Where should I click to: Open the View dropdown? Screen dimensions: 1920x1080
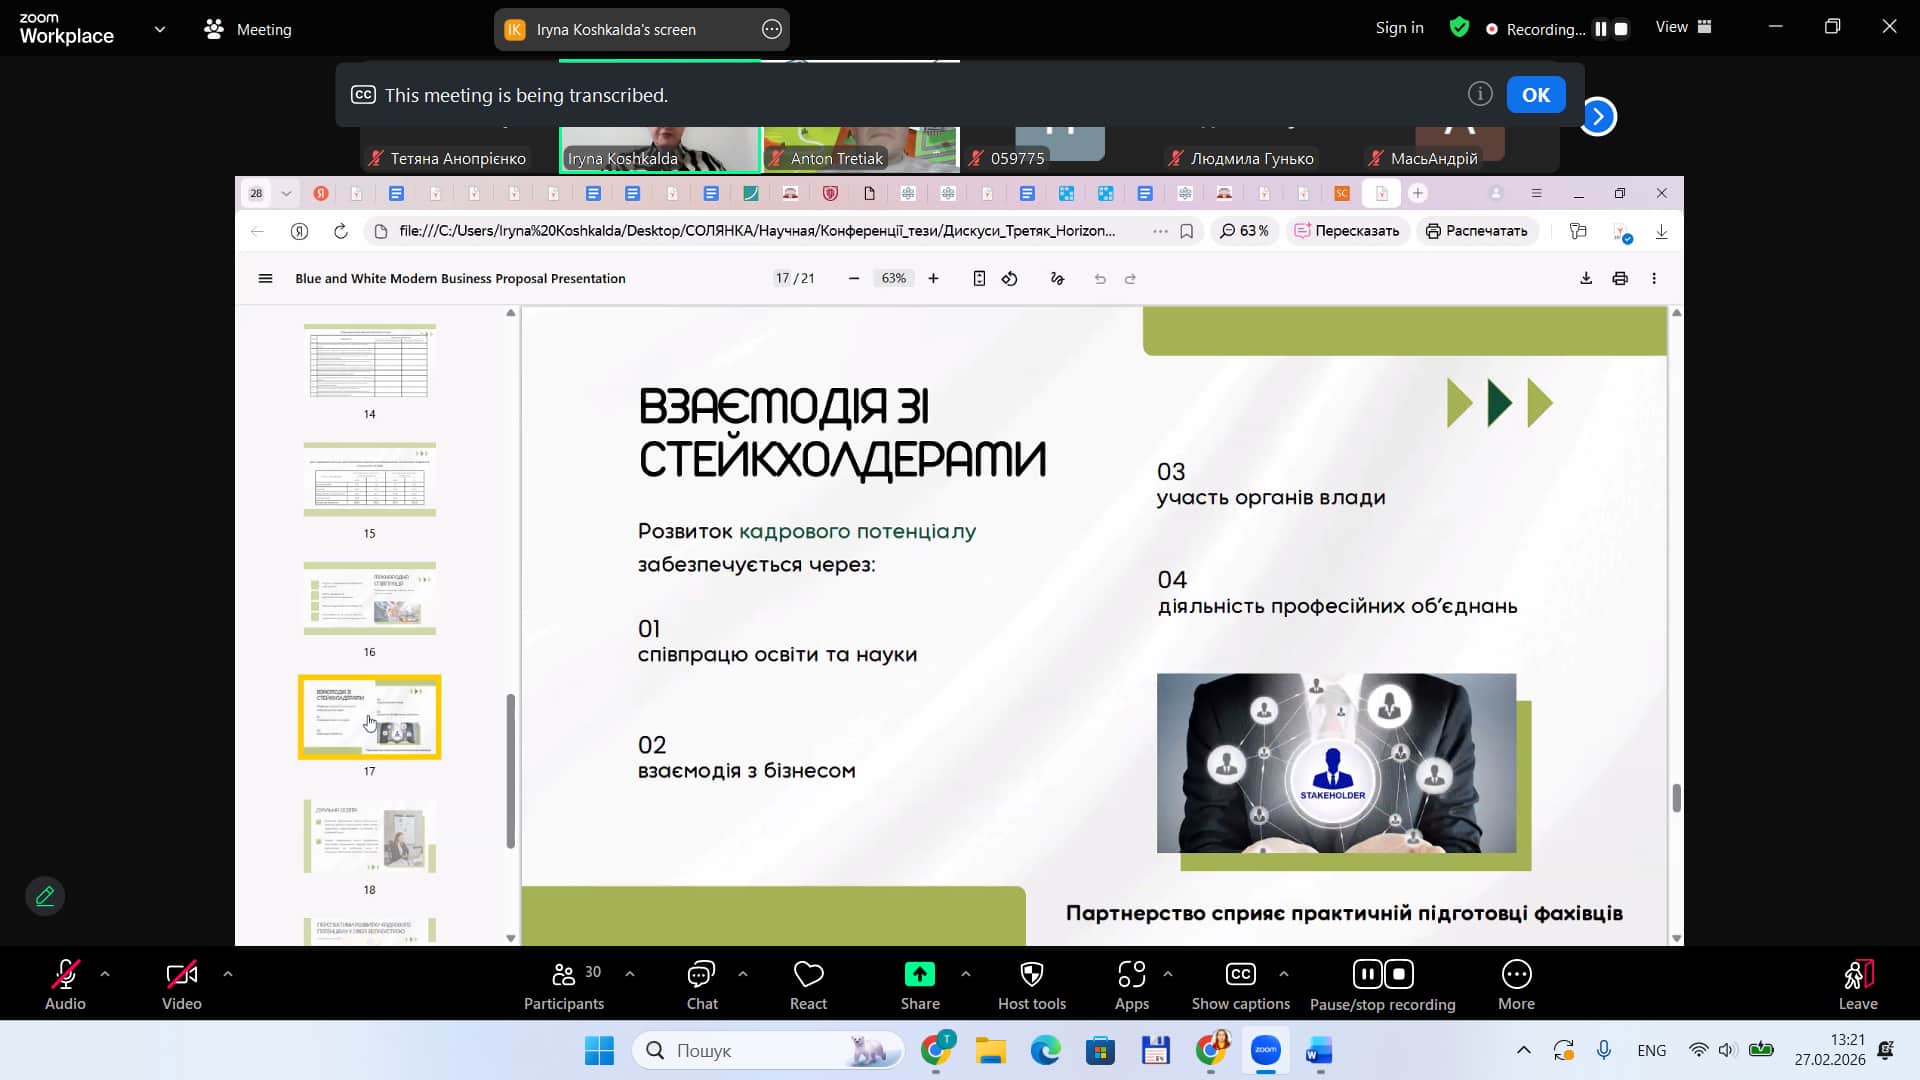tap(1683, 27)
